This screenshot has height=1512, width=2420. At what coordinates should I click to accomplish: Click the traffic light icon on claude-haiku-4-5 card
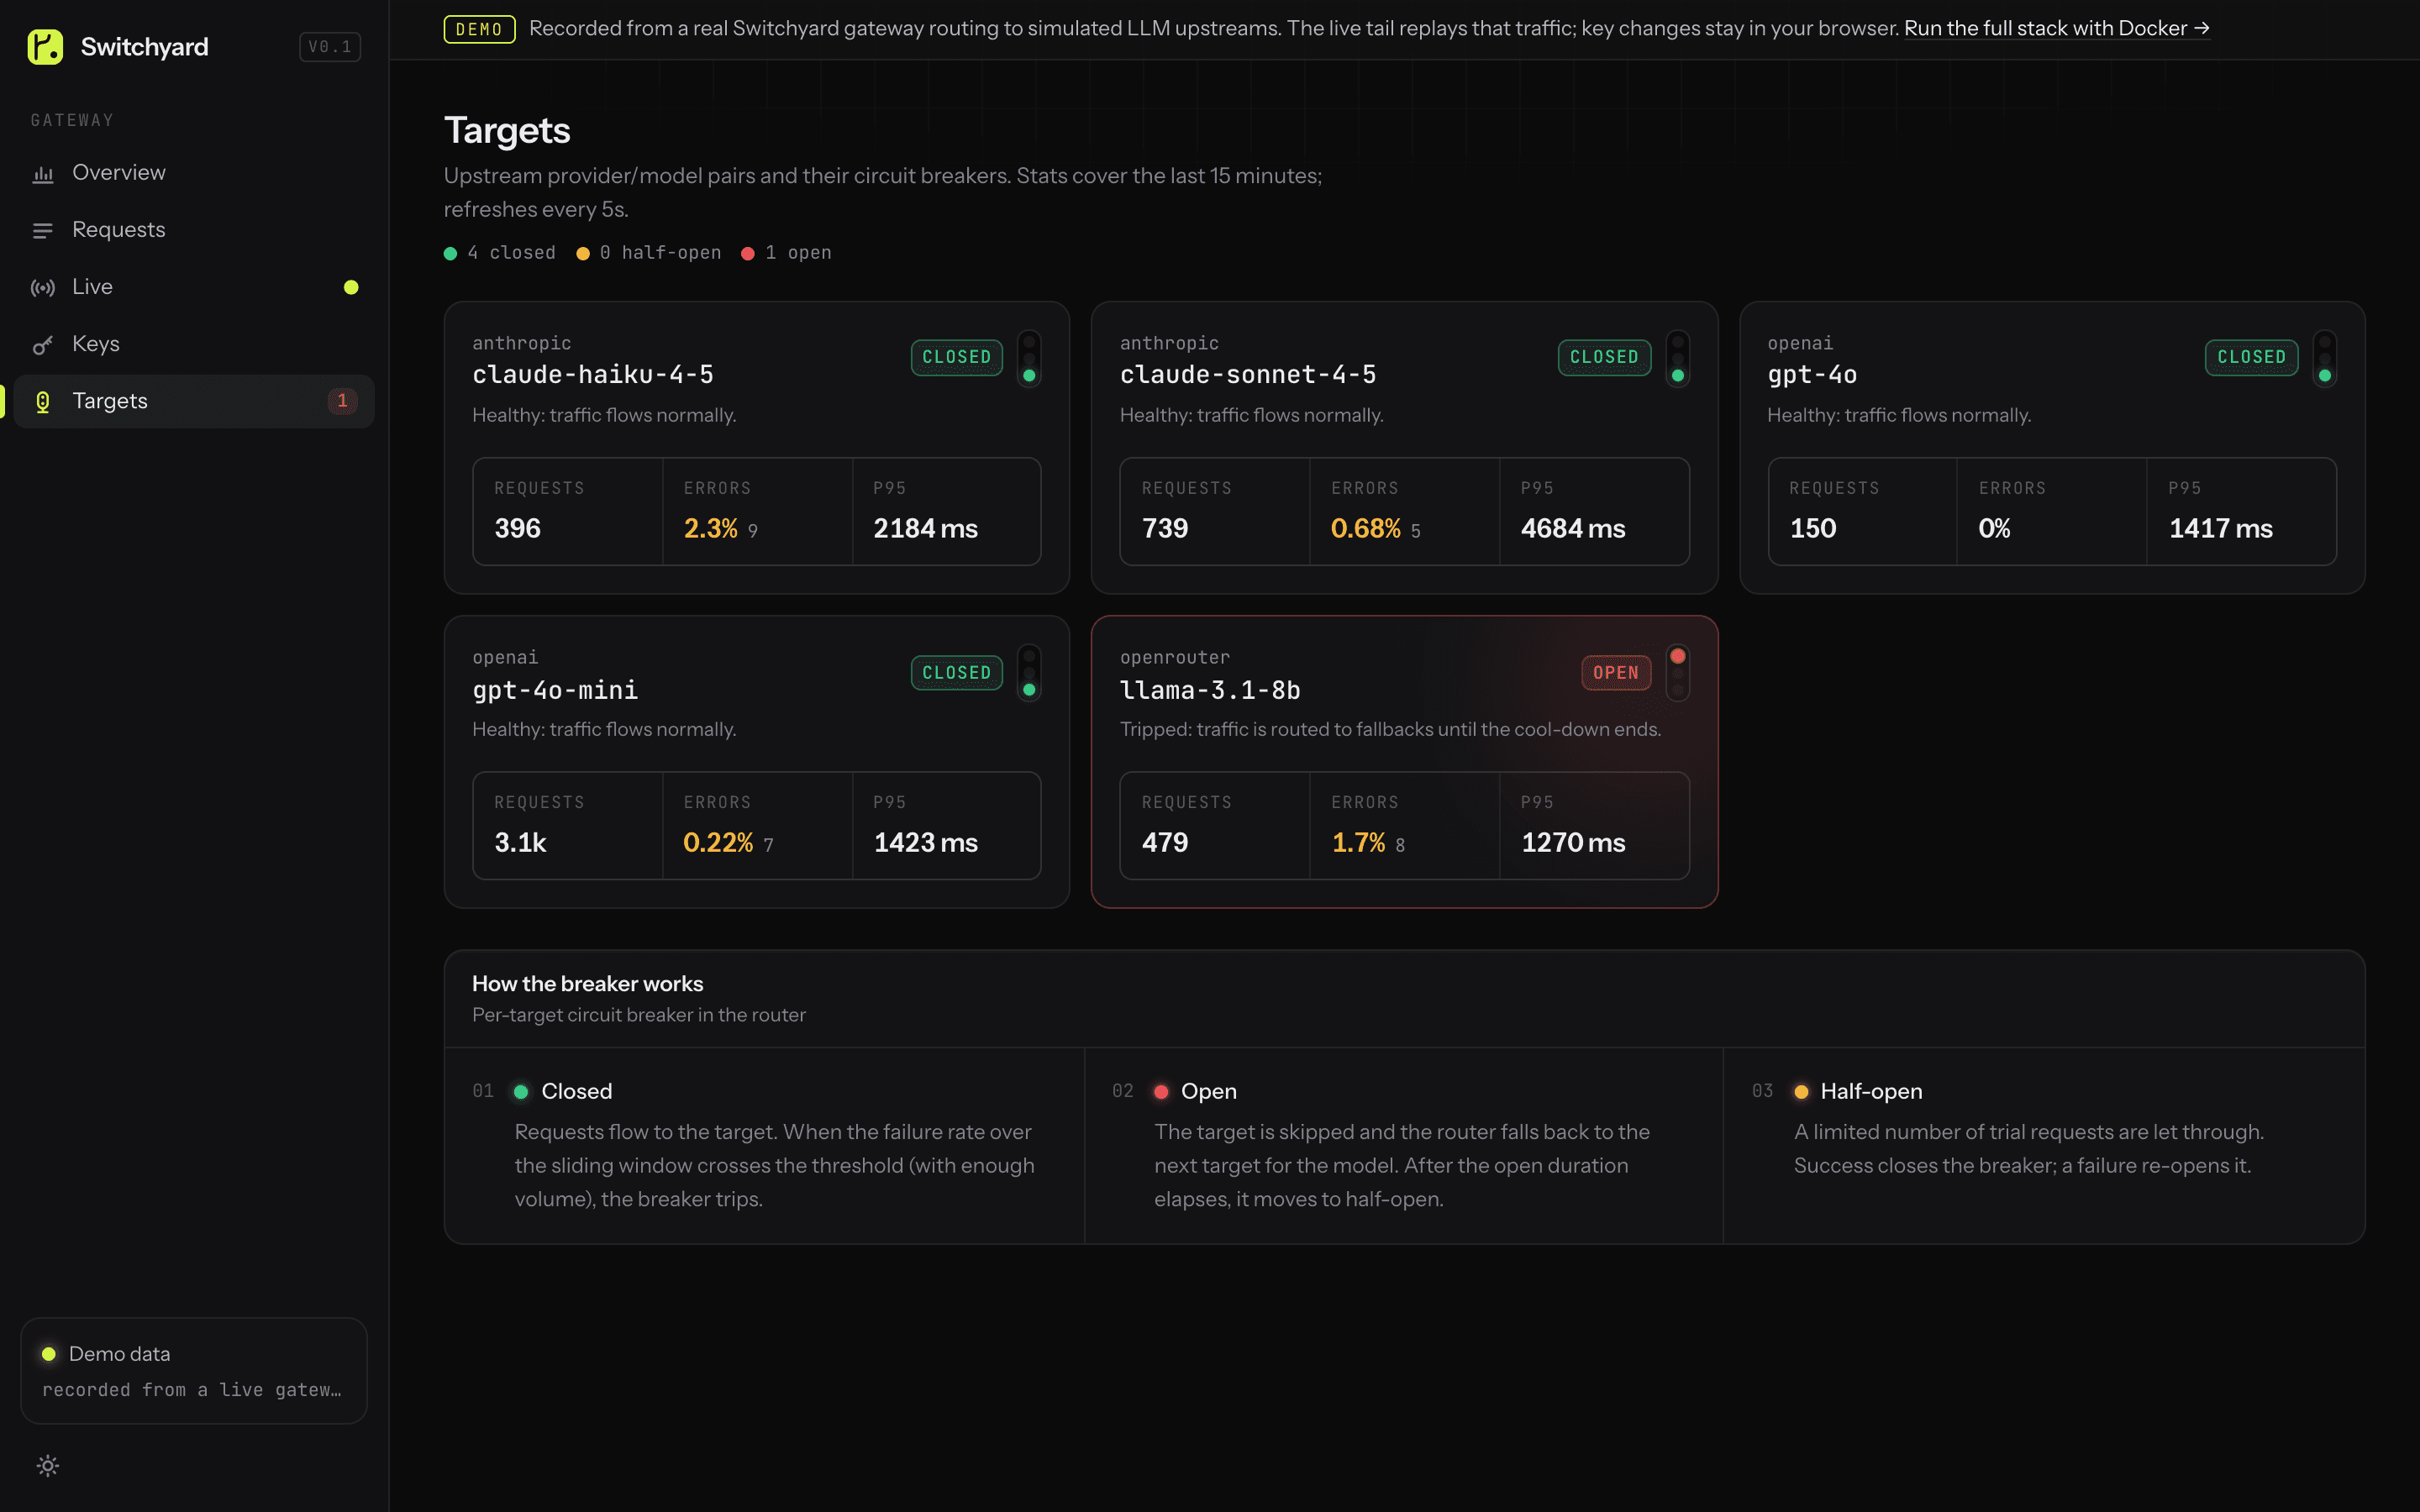(1029, 358)
